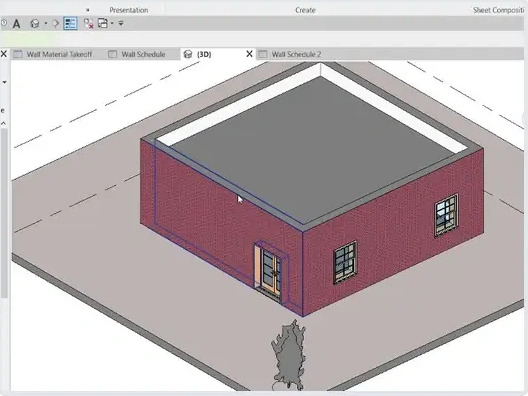The height and width of the screenshot is (396, 528).
Task: Click the Section tool icon
Action: (x=56, y=24)
